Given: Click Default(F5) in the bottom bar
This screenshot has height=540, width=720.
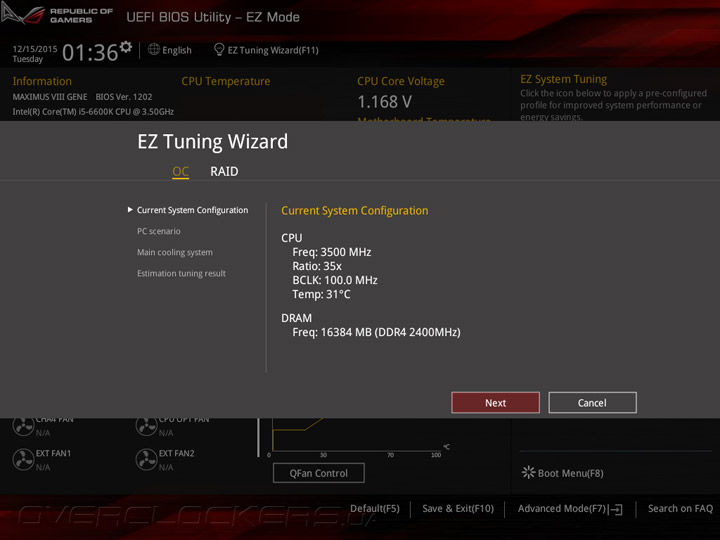Looking at the screenshot, I should click(375, 508).
